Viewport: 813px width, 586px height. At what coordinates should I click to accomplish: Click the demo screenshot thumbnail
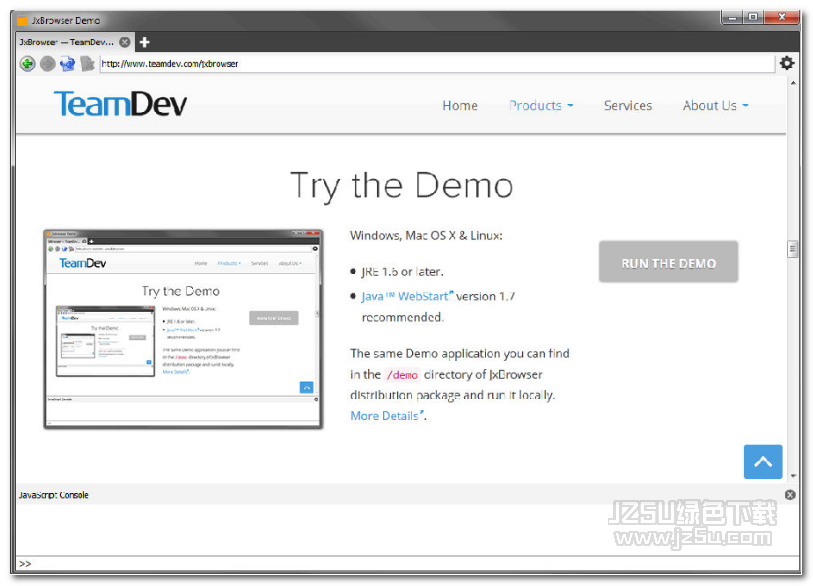tap(184, 329)
